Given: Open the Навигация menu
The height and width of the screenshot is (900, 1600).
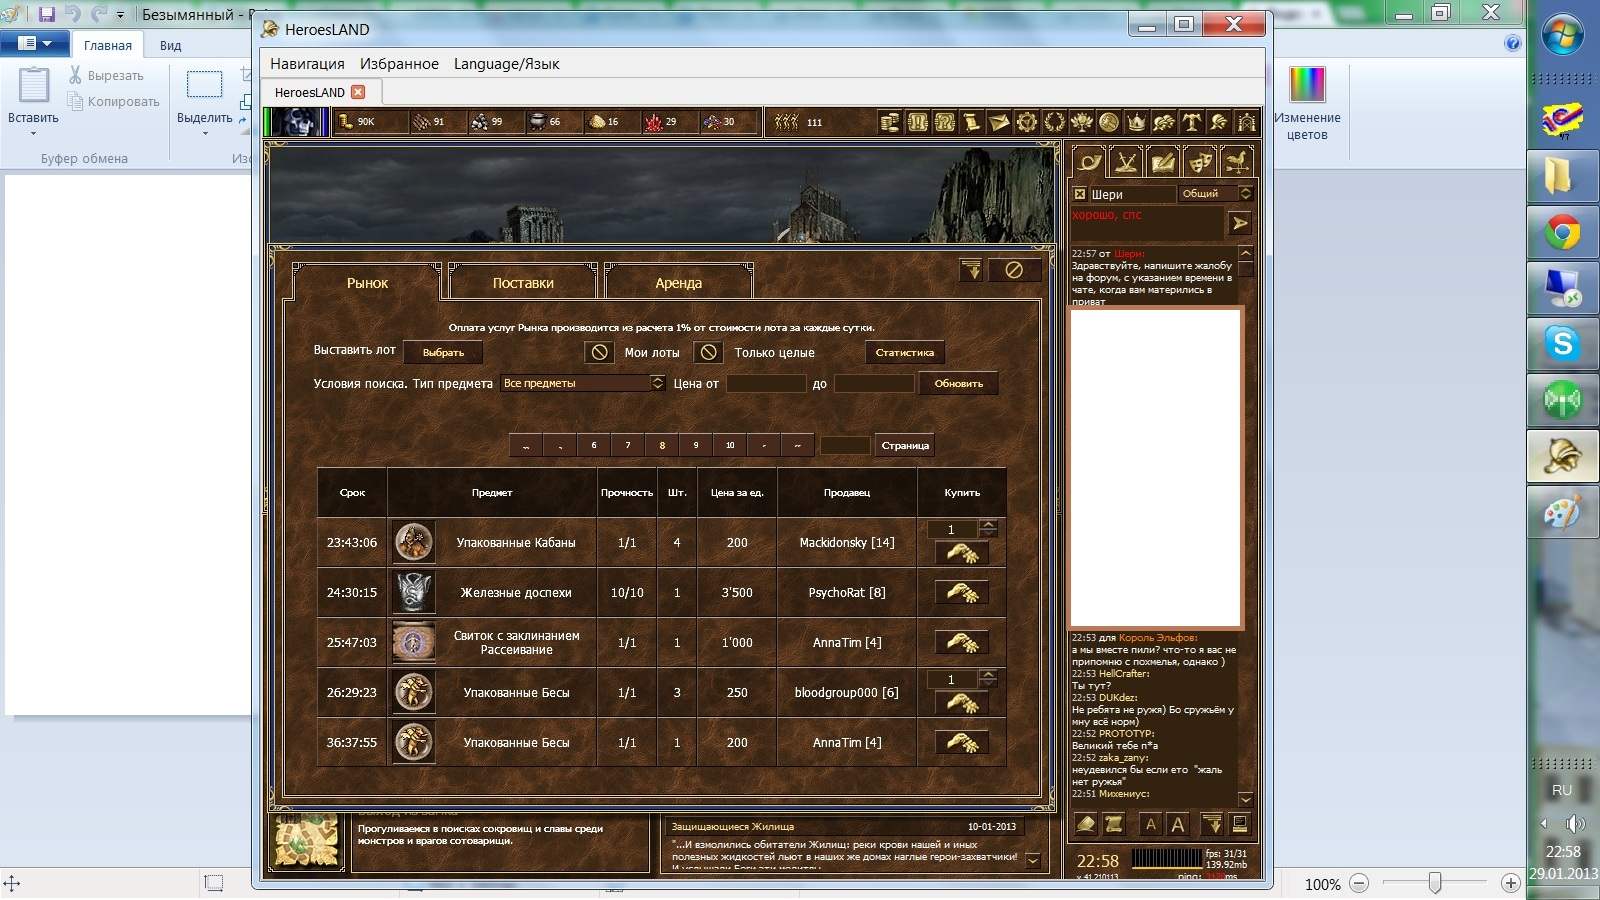Looking at the screenshot, I should click(x=307, y=64).
